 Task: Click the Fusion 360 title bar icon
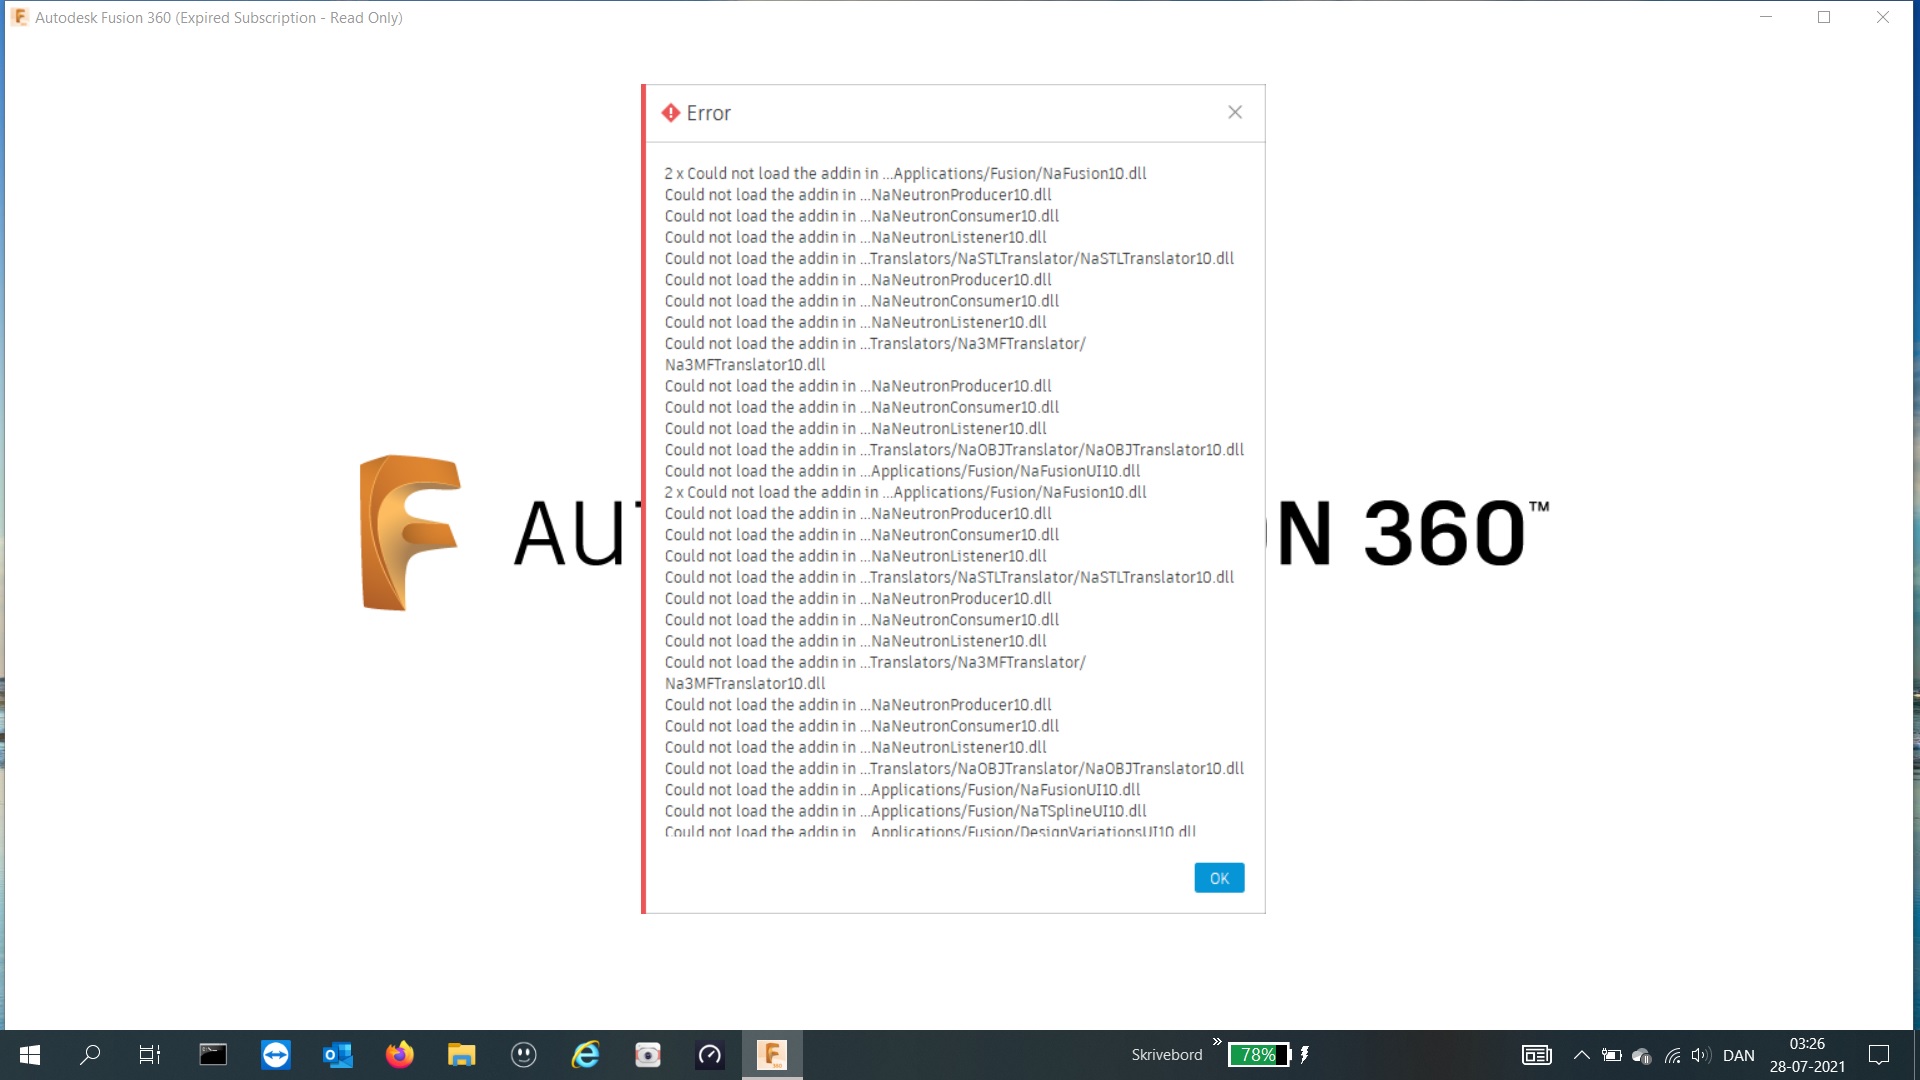pyautogui.click(x=20, y=17)
